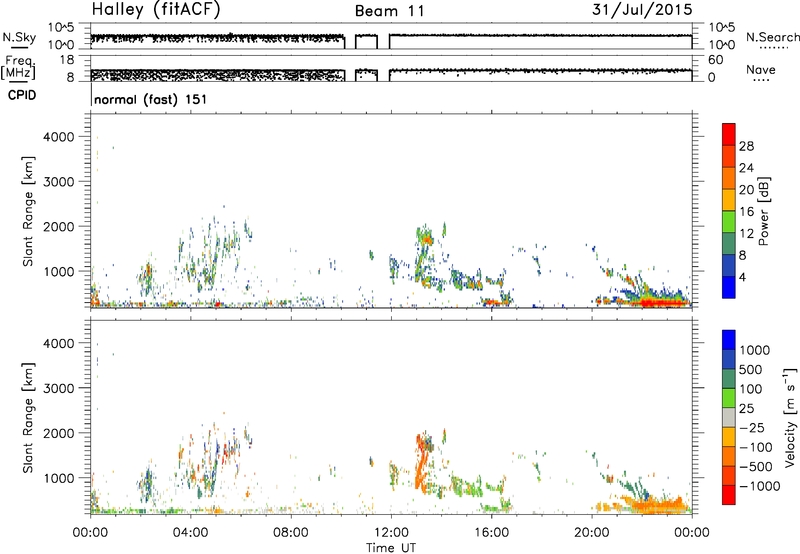Click the '4000' tick of power panel
800x554 pixels.
click(x=59, y=137)
